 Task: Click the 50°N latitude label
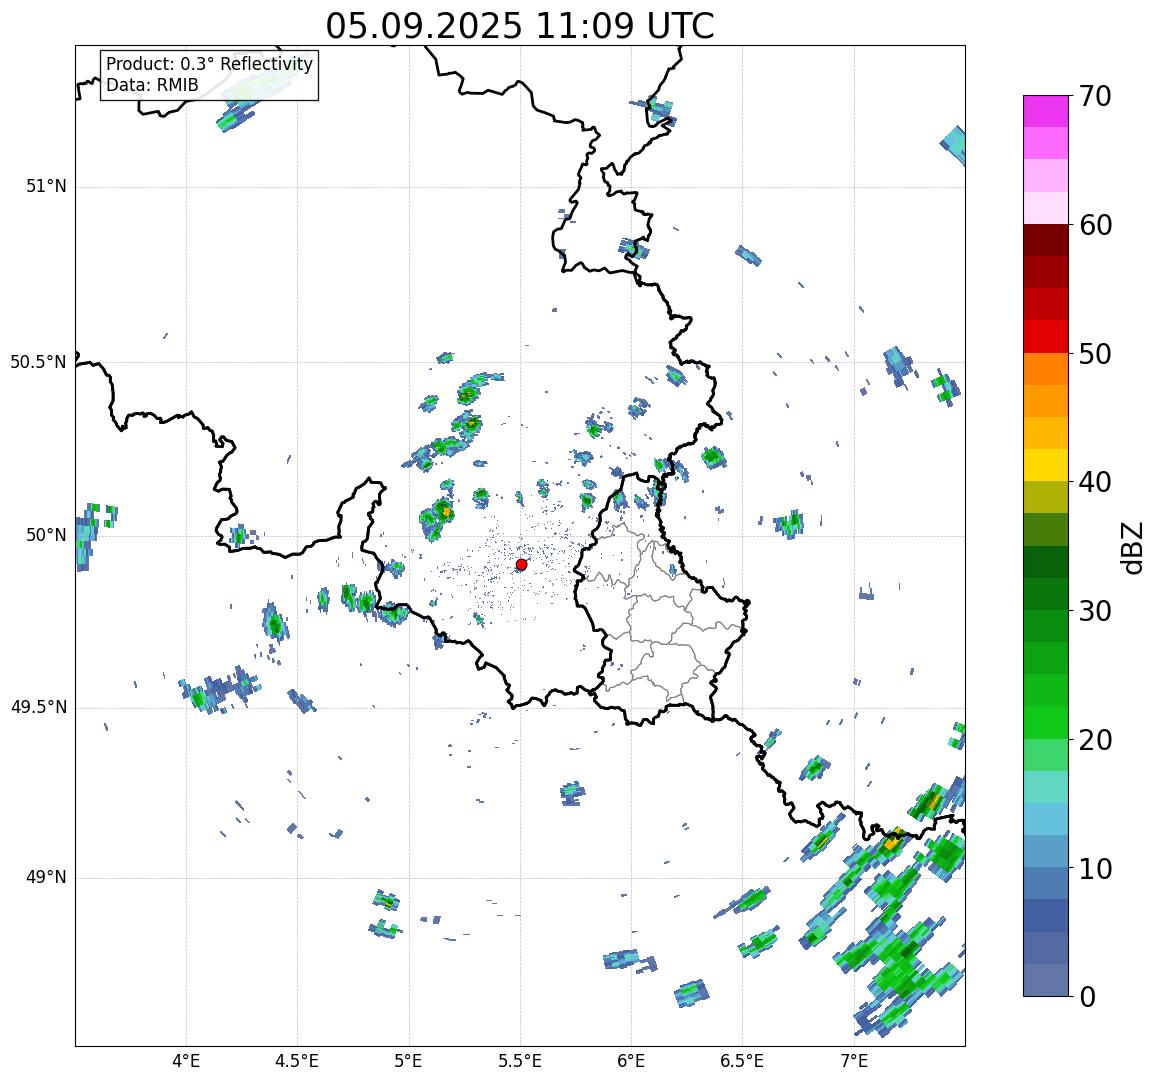point(46,535)
